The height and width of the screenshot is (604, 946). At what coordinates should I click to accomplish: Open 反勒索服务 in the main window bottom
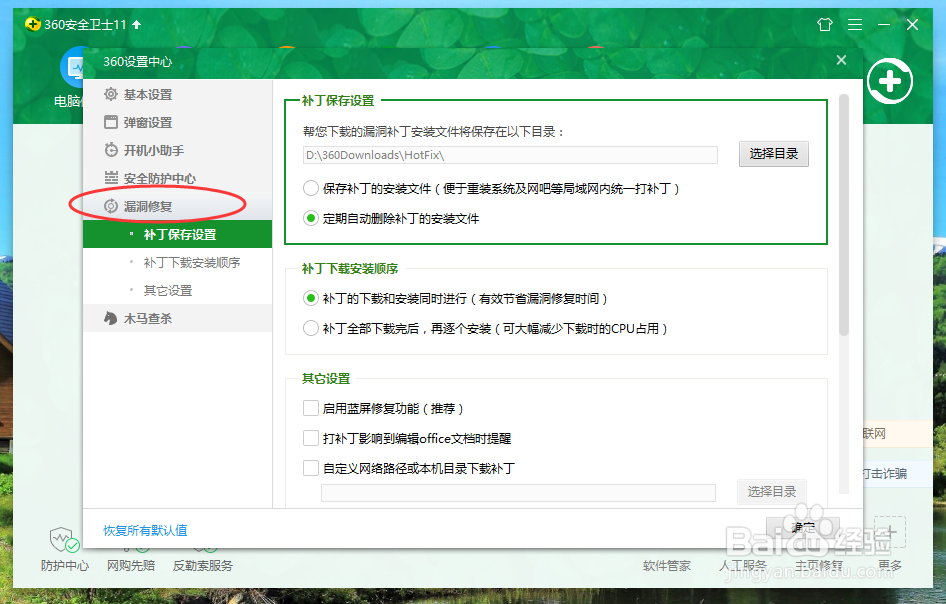[203, 565]
